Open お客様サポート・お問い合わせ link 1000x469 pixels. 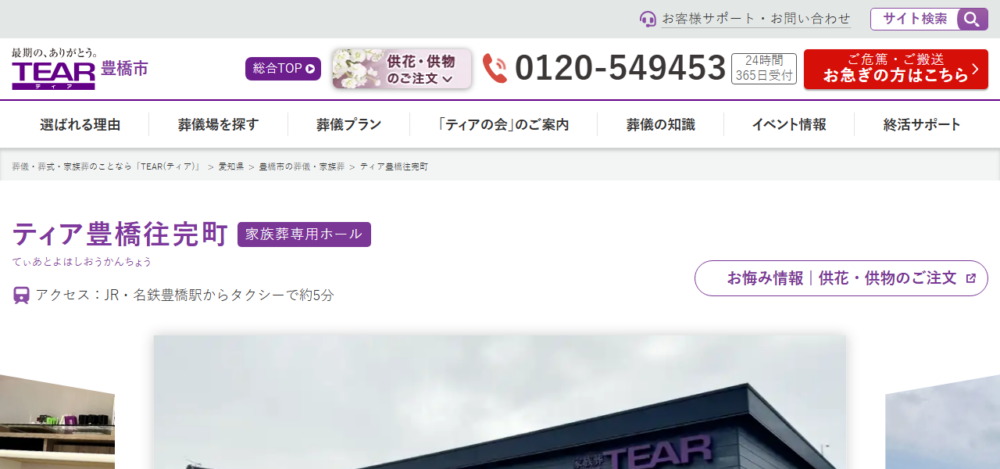756,19
